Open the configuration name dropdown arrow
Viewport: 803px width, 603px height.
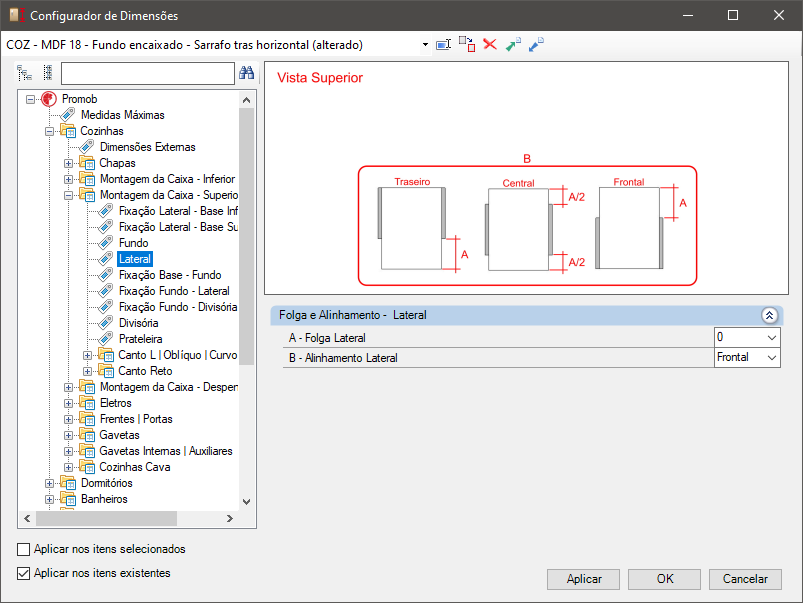425,45
